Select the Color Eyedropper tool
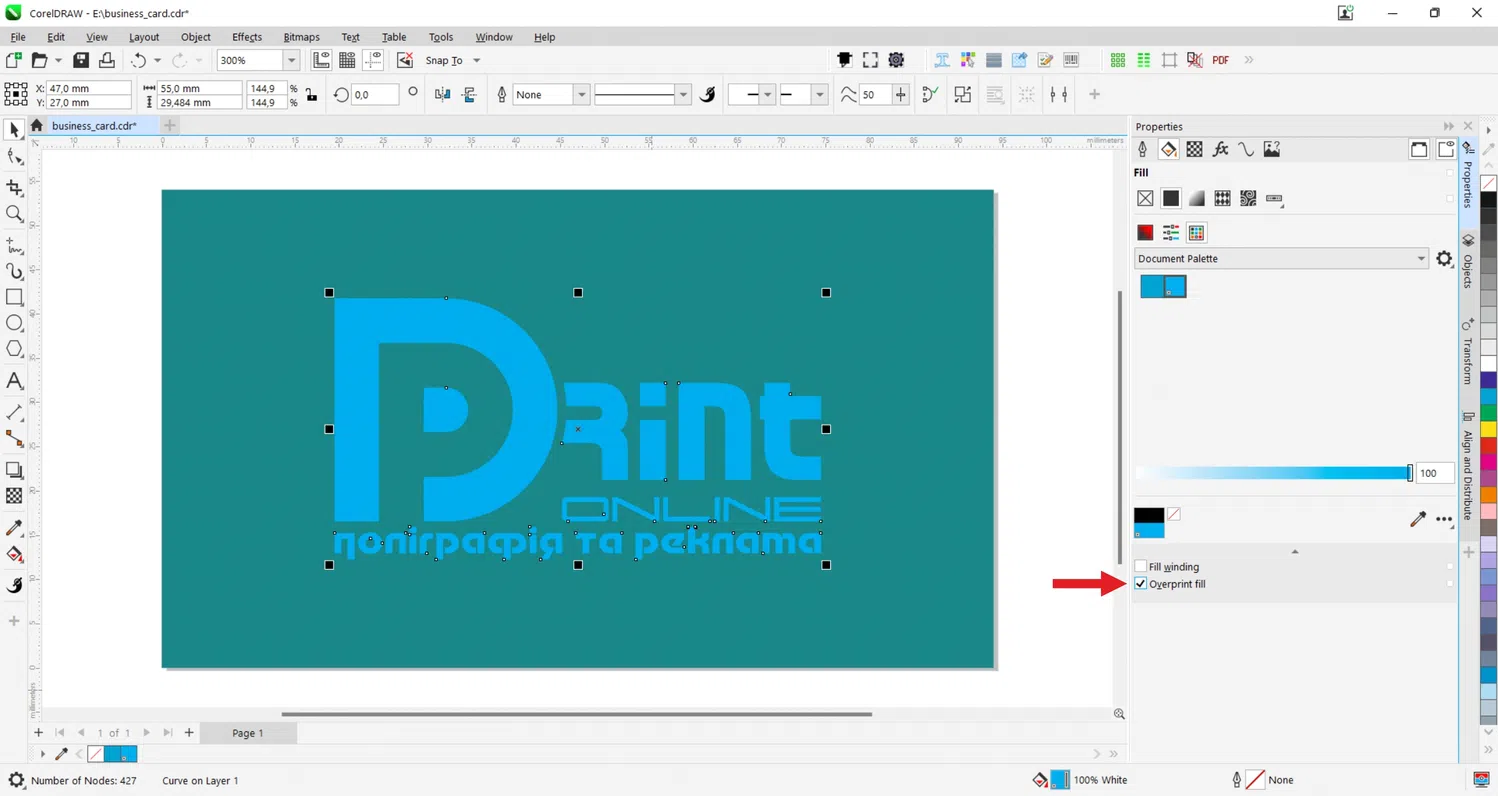 (14, 527)
